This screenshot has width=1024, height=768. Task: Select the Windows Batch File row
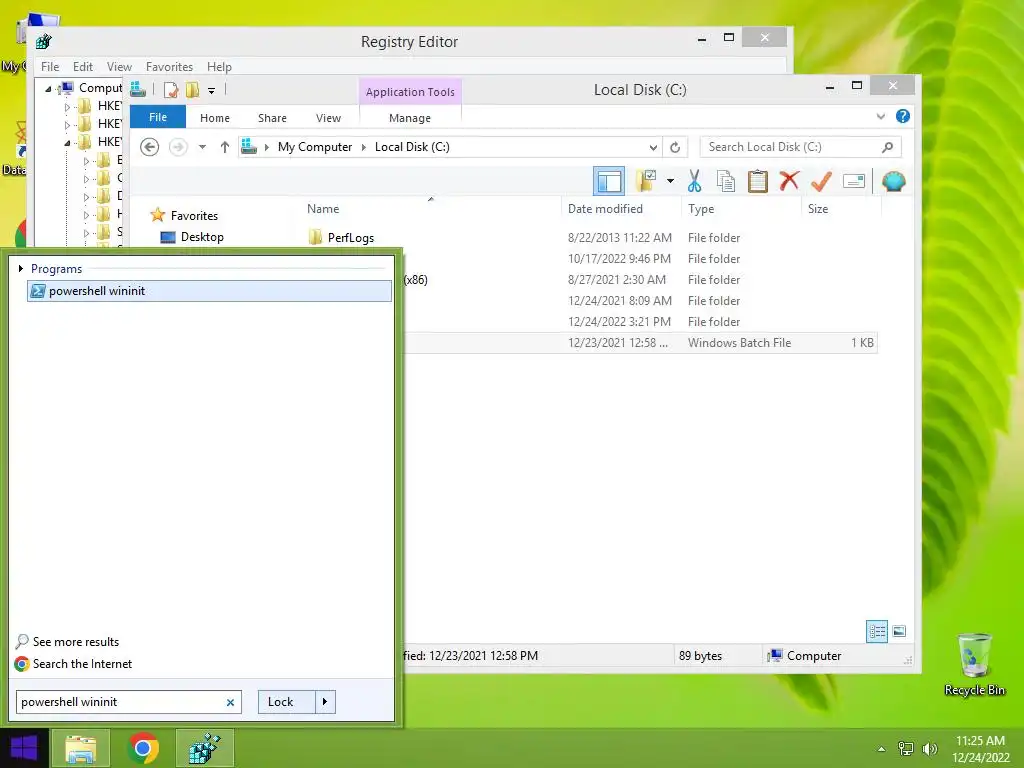(x=640, y=343)
